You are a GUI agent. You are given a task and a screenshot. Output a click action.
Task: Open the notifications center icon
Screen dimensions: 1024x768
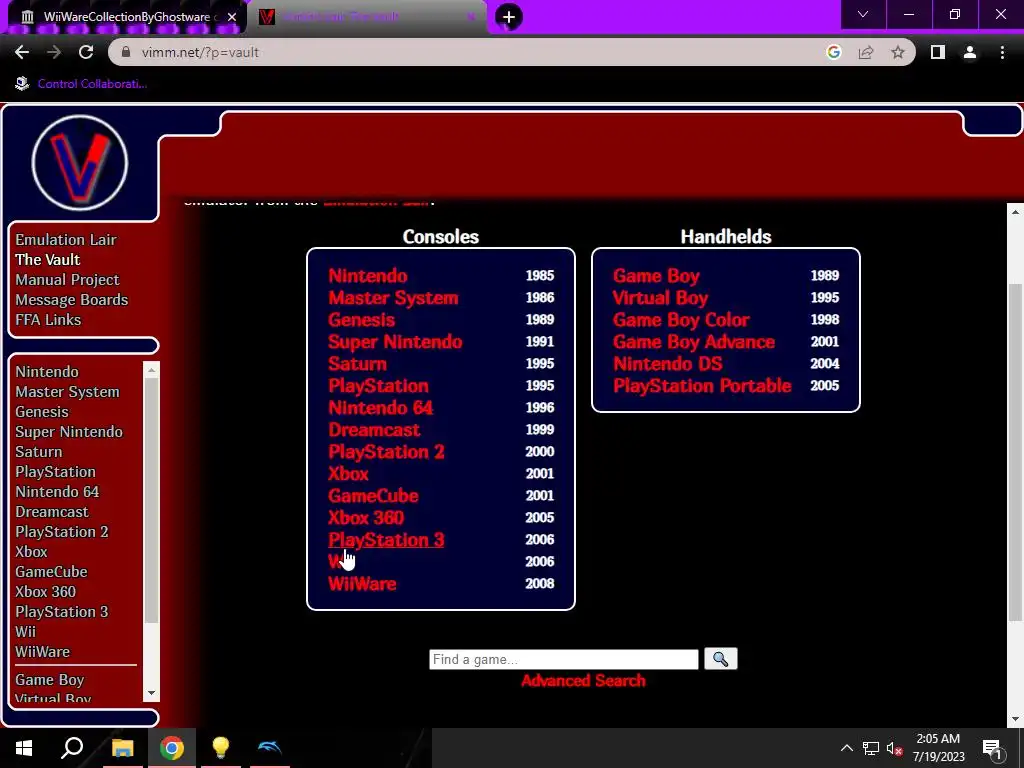(991, 749)
